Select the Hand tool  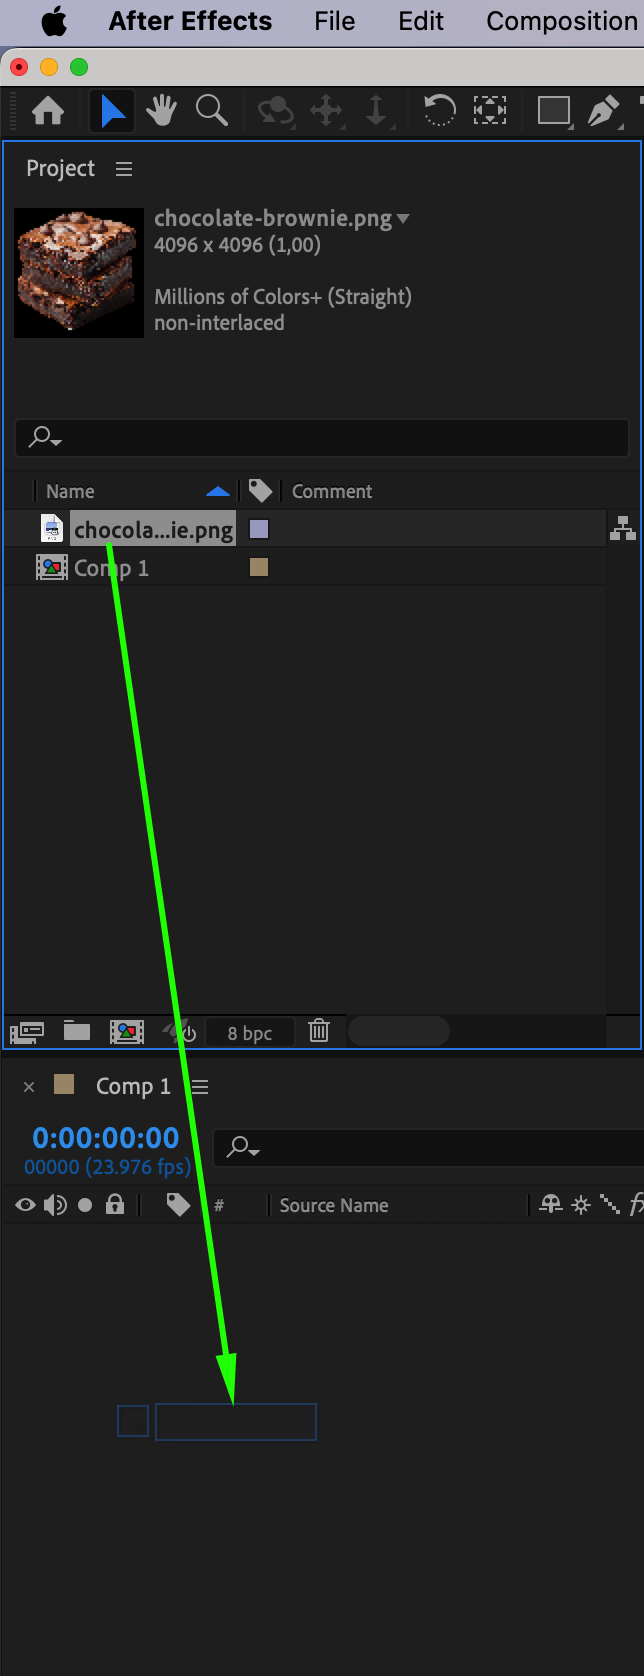point(161,111)
